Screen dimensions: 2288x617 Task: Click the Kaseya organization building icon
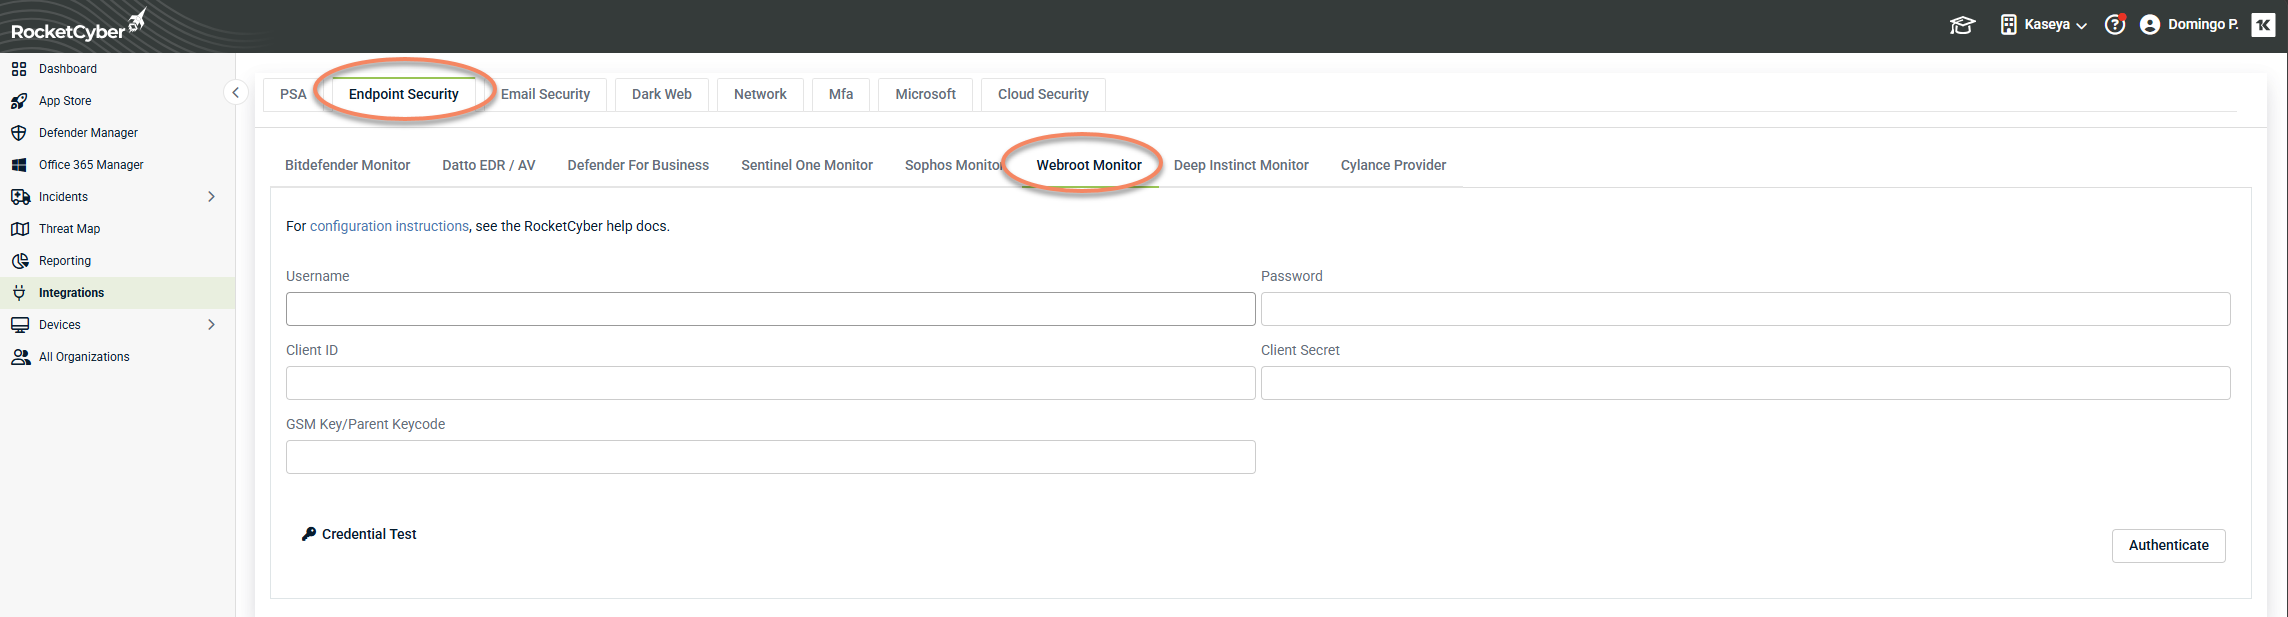pyautogui.click(x=2008, y=25)
